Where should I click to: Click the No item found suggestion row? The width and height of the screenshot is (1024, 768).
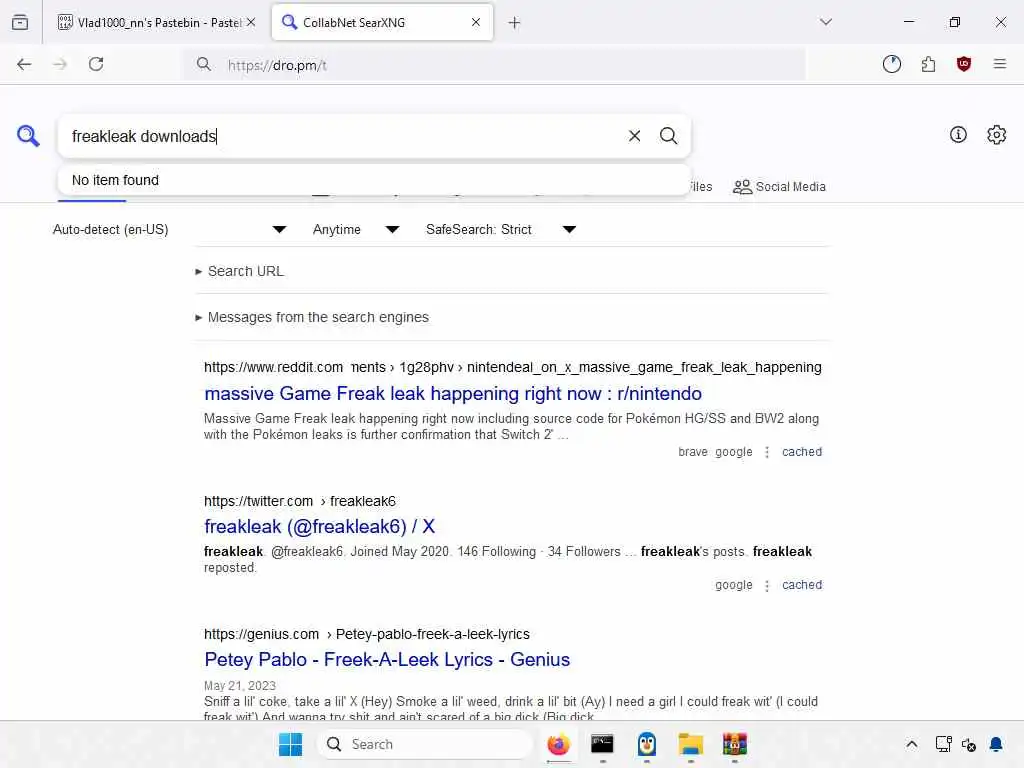[x=374, y=180]
